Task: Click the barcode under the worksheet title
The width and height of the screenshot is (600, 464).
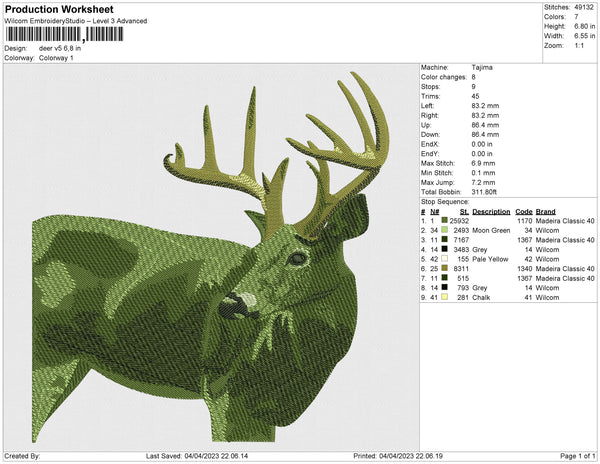Action: coord(66,34)
